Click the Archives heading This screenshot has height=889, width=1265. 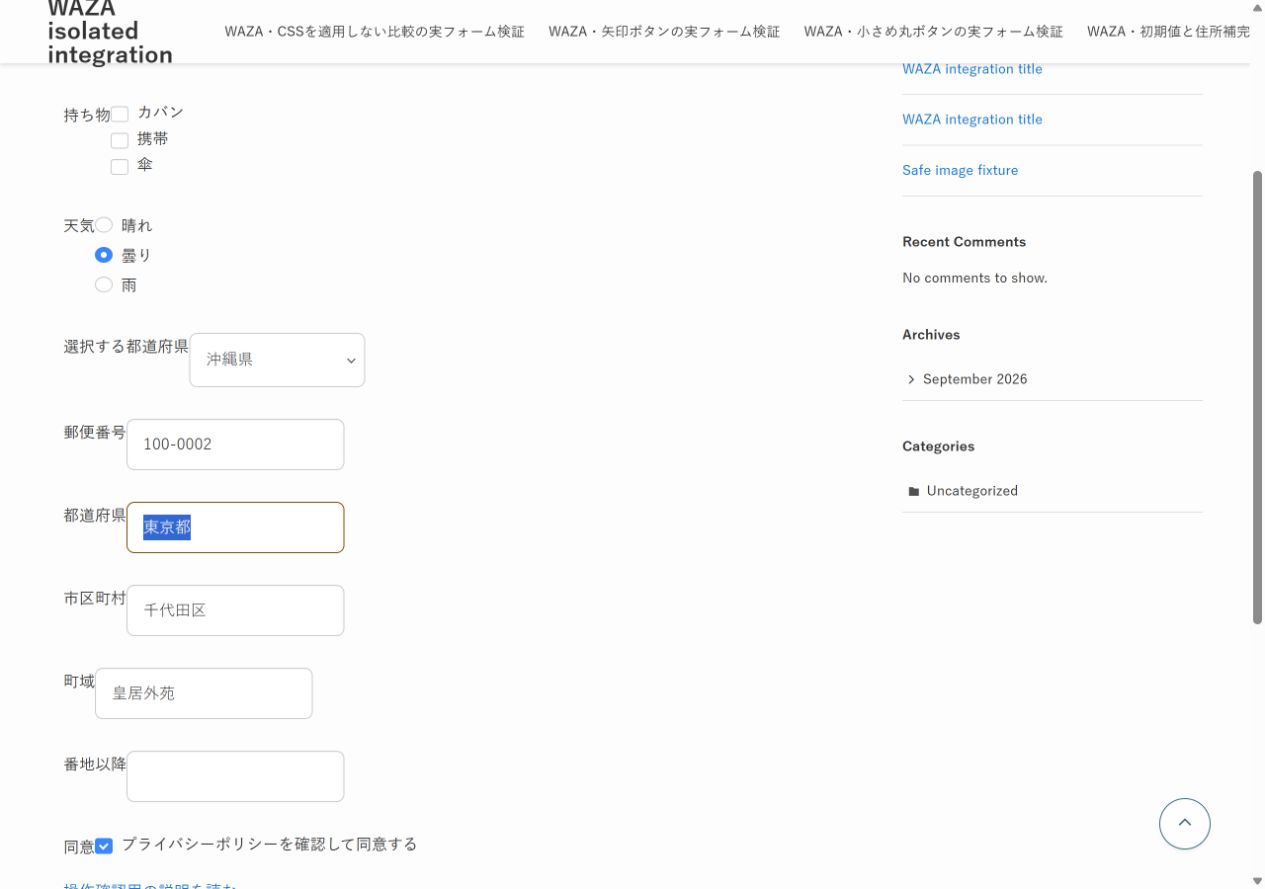(931, 335)
